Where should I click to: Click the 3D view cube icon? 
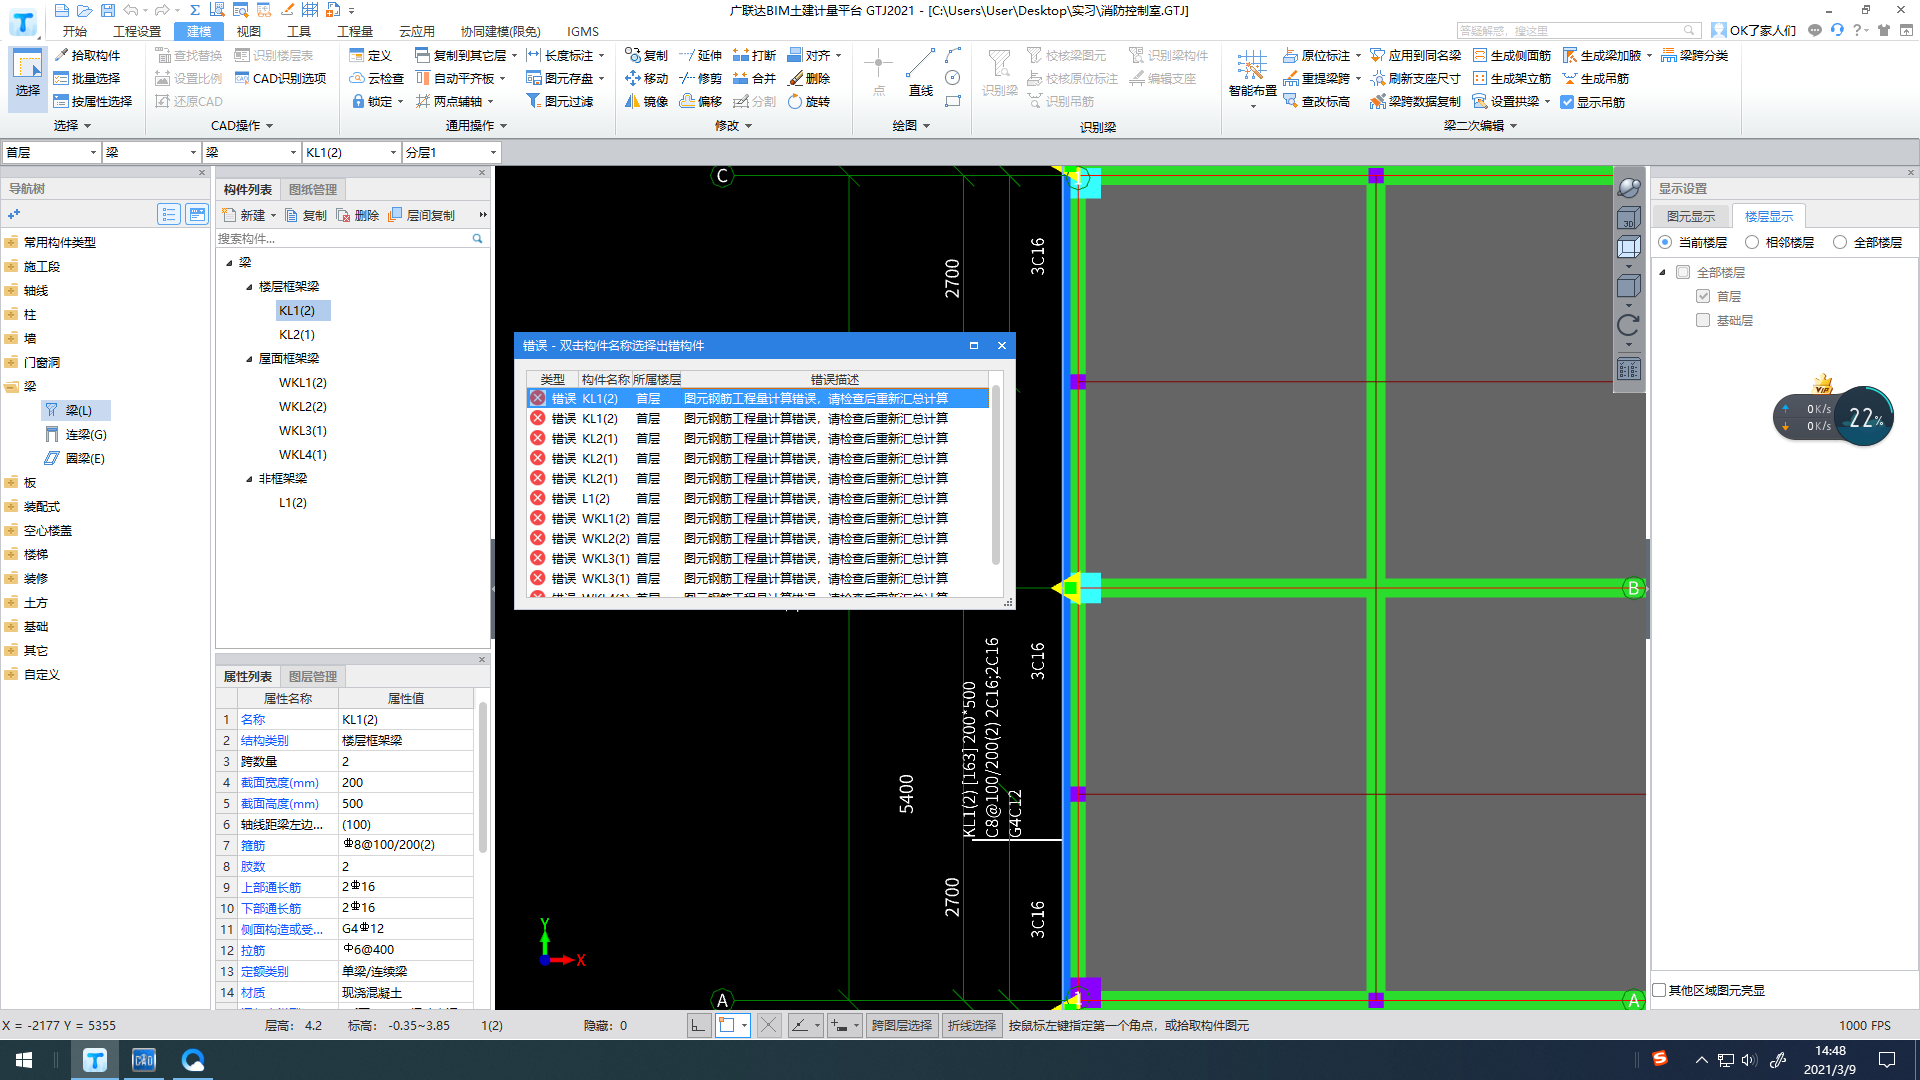coord(1628,218)
